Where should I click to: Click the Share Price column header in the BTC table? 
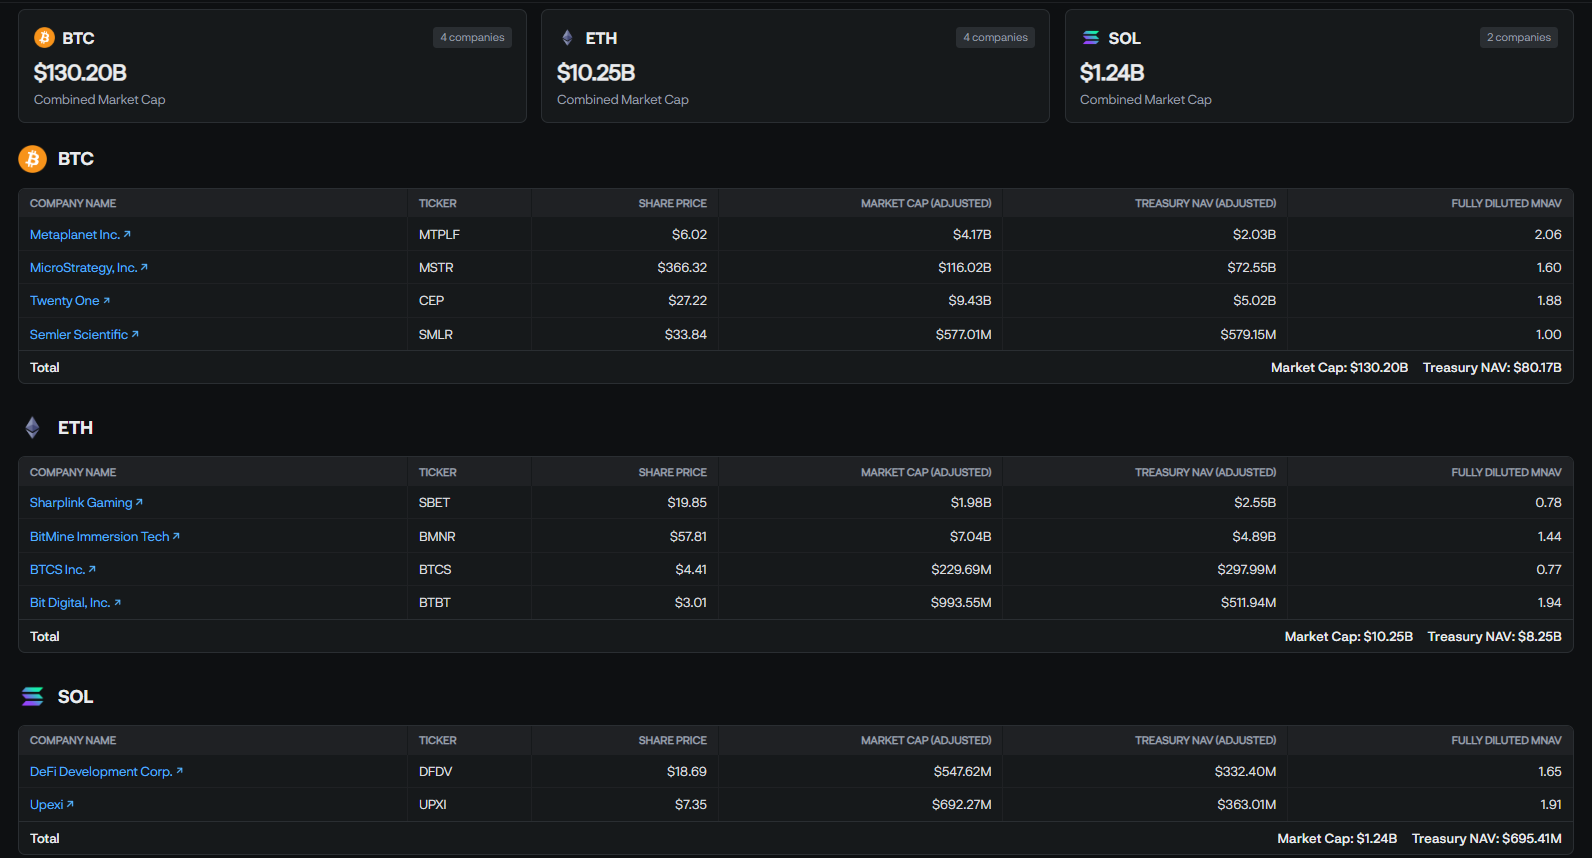tap(672, 204)
